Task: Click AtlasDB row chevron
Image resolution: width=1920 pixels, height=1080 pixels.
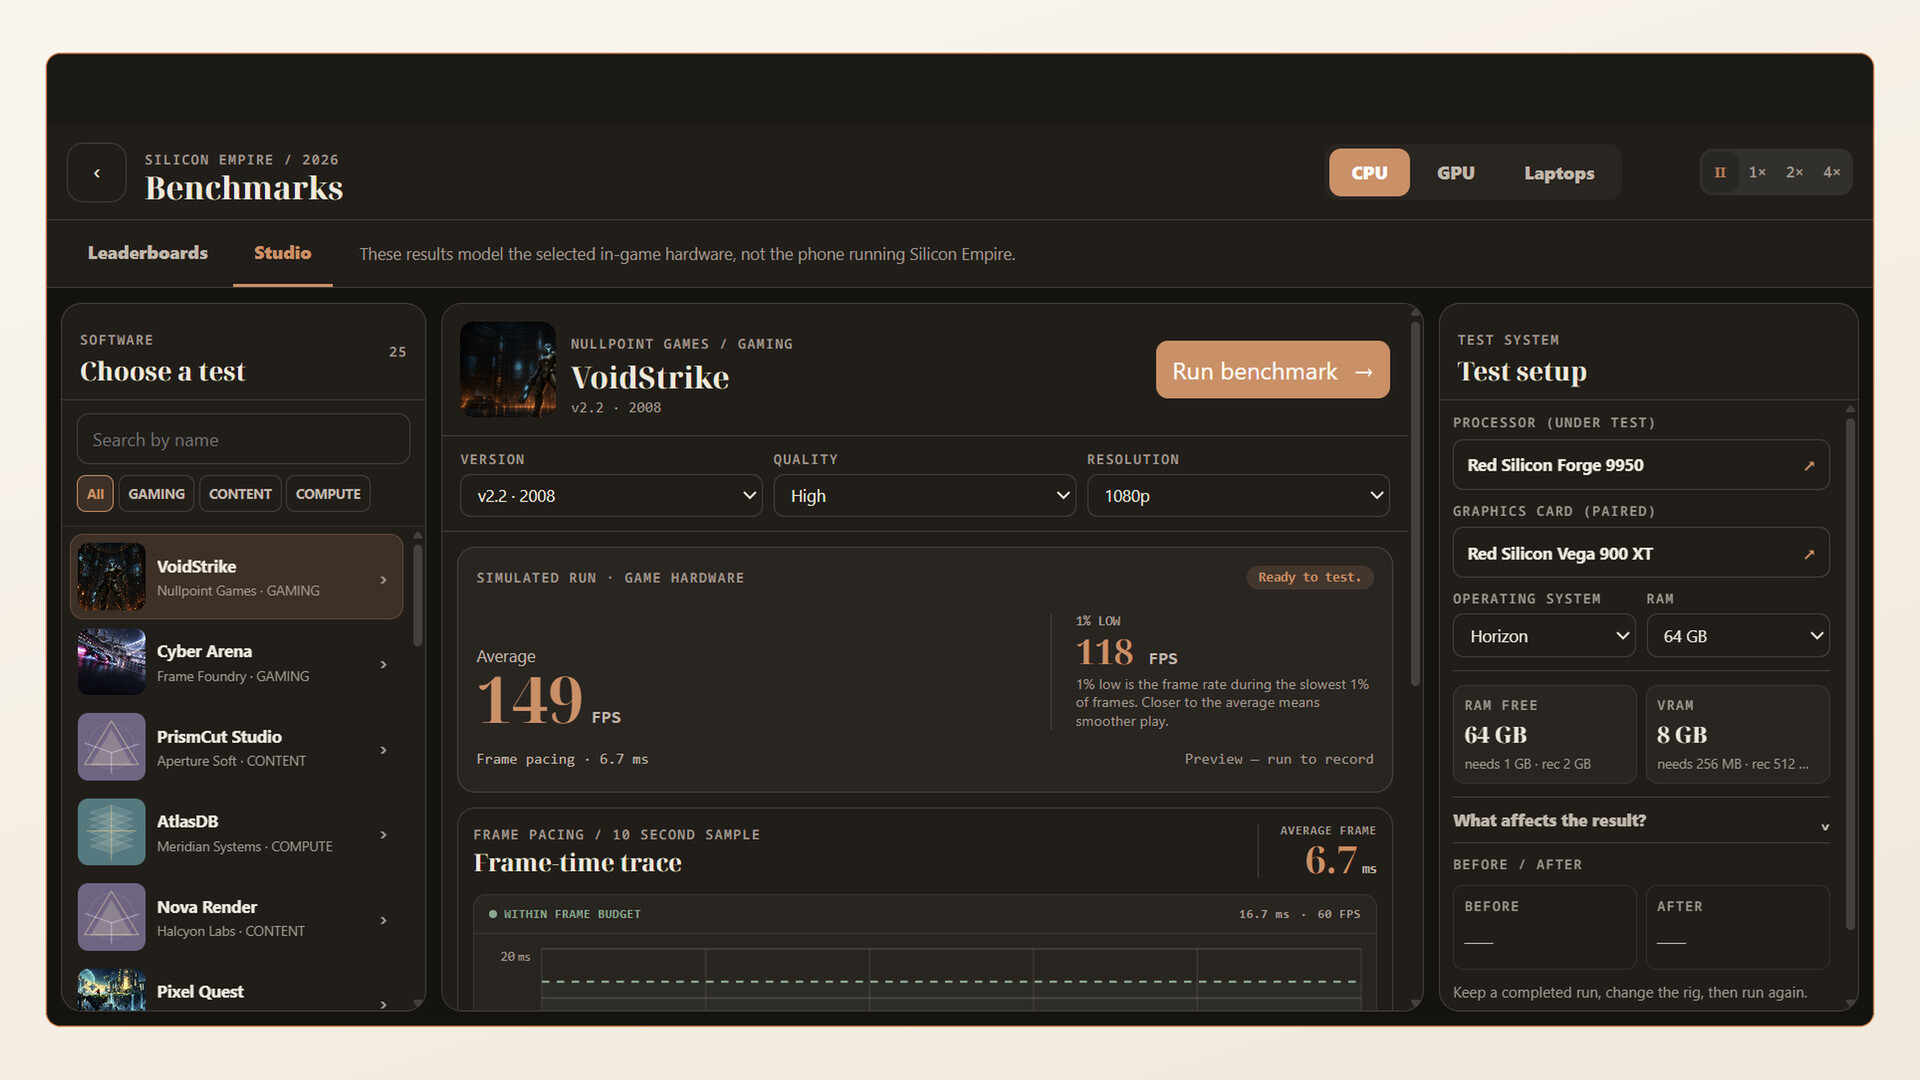Action: tap(383, 835)
